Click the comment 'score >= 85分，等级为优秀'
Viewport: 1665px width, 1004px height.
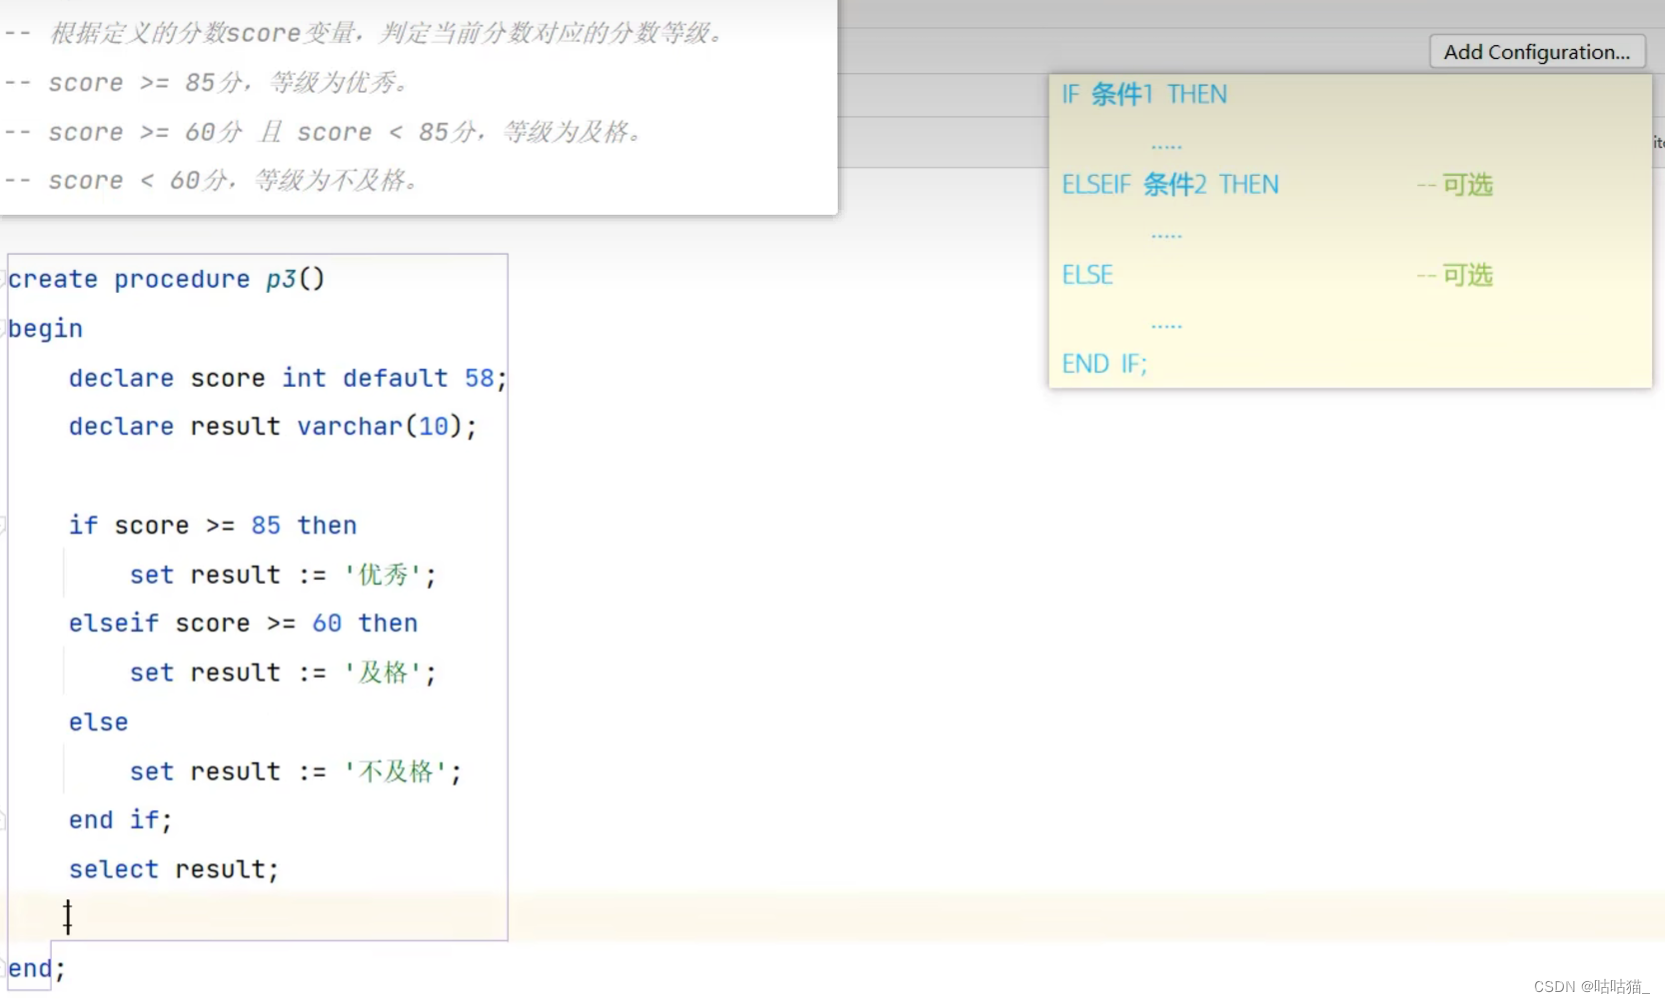(207, 82)
